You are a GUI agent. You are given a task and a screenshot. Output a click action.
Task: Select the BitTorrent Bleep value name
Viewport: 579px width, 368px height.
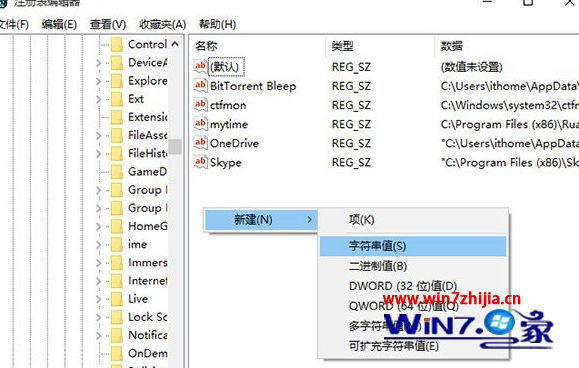pyautogui.click(x=253, y=86)
